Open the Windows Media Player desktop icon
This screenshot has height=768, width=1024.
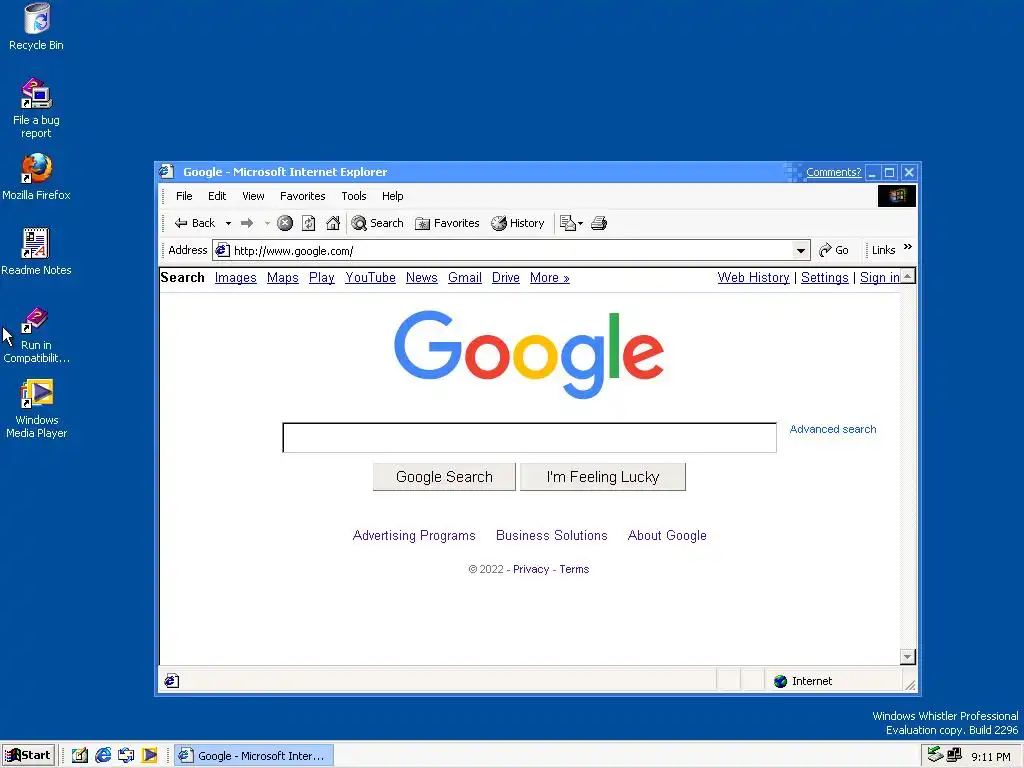tap(37, 409)
